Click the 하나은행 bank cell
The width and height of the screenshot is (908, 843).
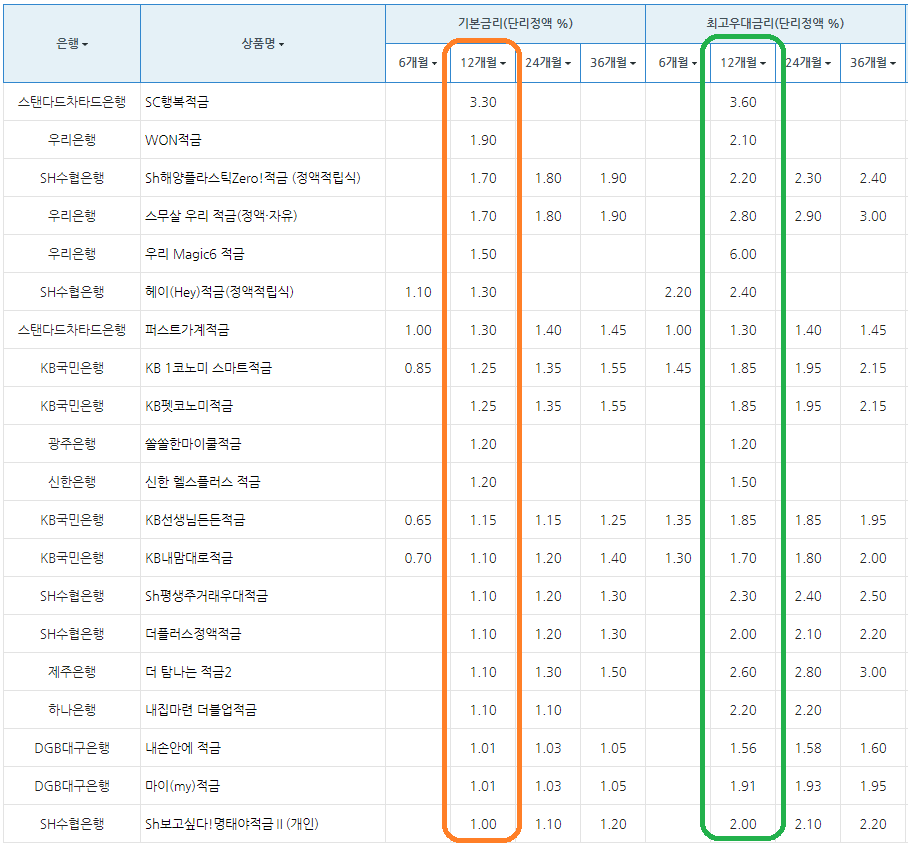[72, 710]
